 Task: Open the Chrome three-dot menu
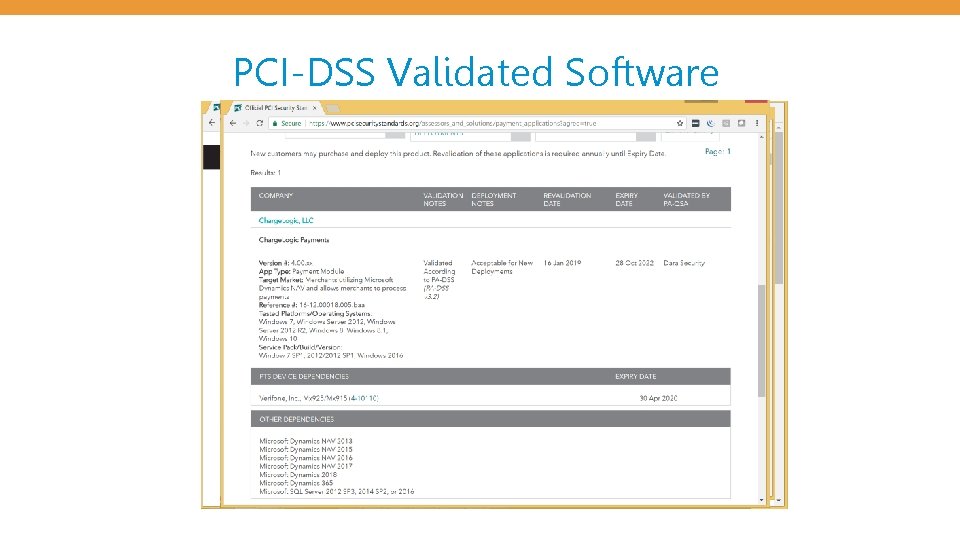point(757,123)
